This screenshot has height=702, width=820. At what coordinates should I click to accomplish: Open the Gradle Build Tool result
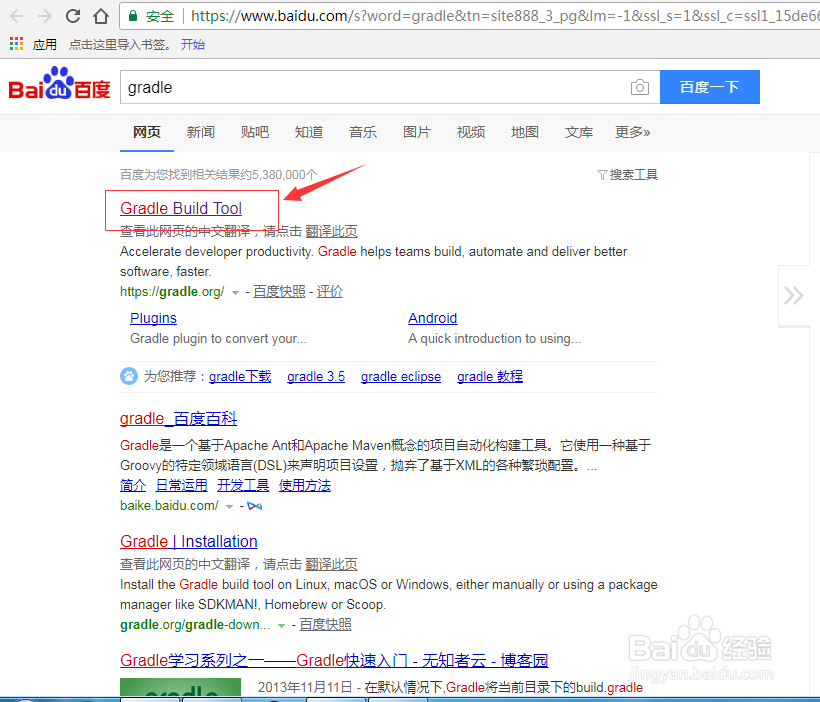pos(181,208)
